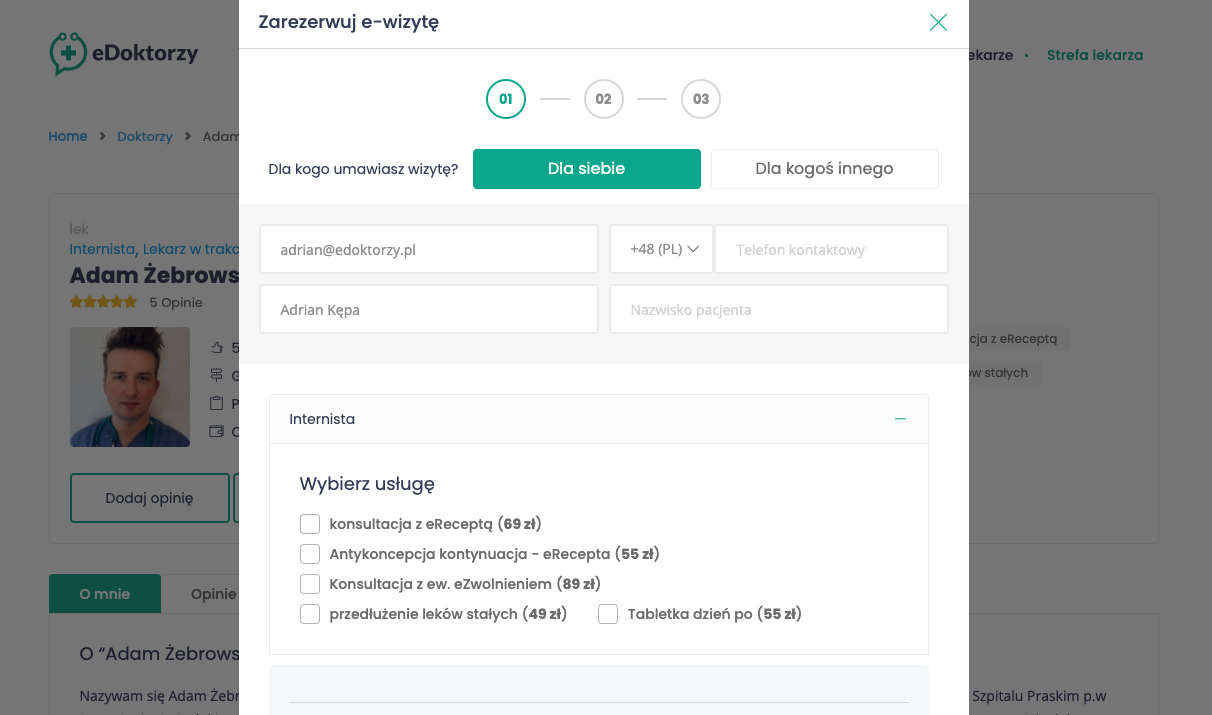Close the e-wizyta booking dialog
Screen dimensions: 1212x715
(x=937, y=23)
